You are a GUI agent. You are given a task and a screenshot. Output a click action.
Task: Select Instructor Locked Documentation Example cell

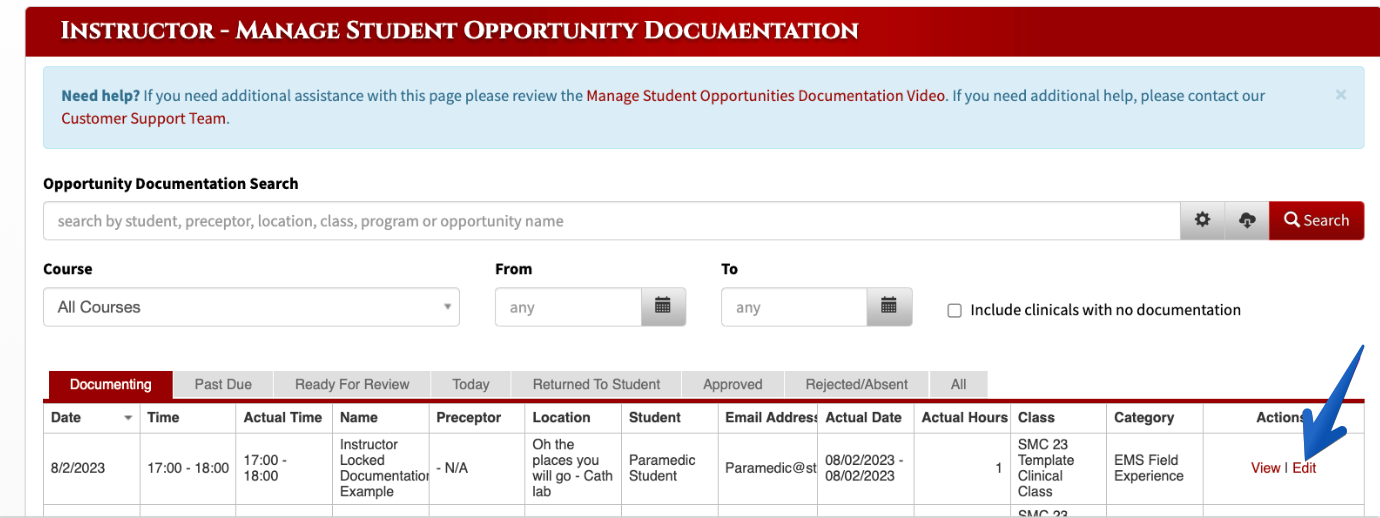click(380, 468)
